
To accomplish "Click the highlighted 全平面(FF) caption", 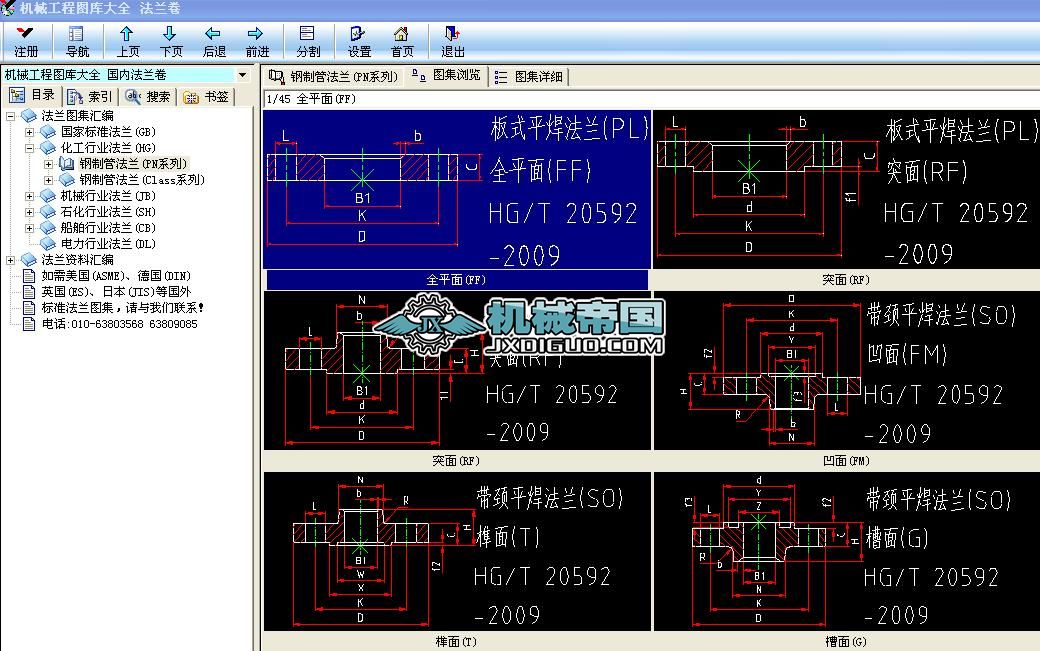I will click(457, 280).
